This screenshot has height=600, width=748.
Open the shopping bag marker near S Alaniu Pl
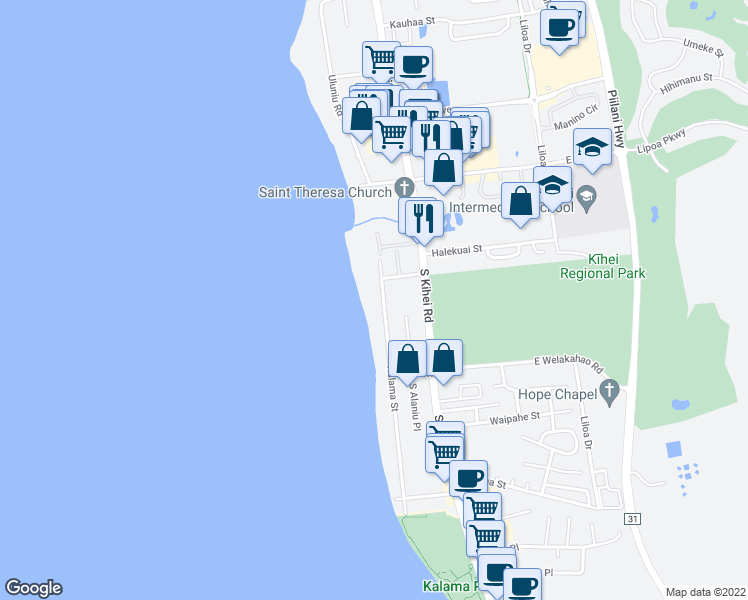pyautogui.click(x=407, y=361)
